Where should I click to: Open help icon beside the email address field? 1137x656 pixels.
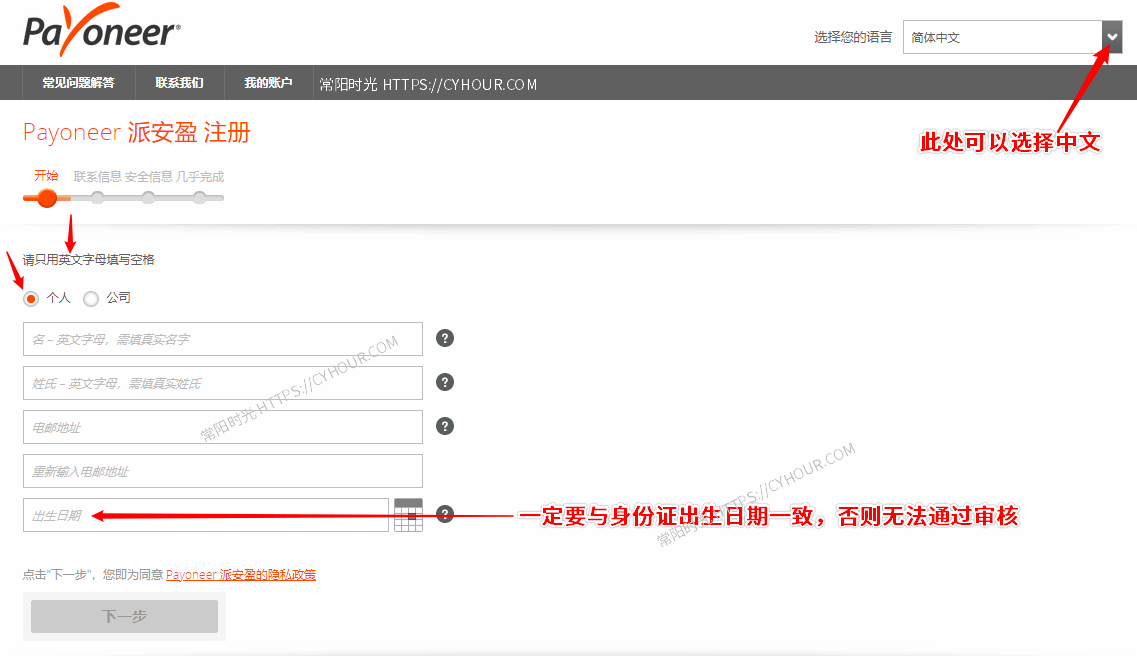[x=445, y=426]
